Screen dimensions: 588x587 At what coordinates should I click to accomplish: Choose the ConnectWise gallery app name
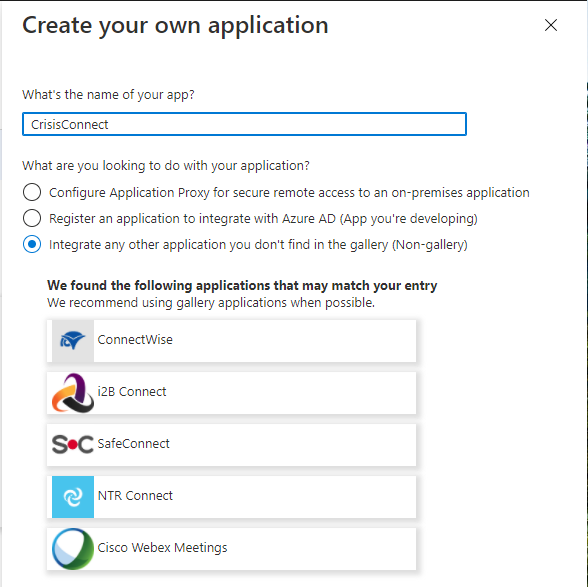pos(135,339)
